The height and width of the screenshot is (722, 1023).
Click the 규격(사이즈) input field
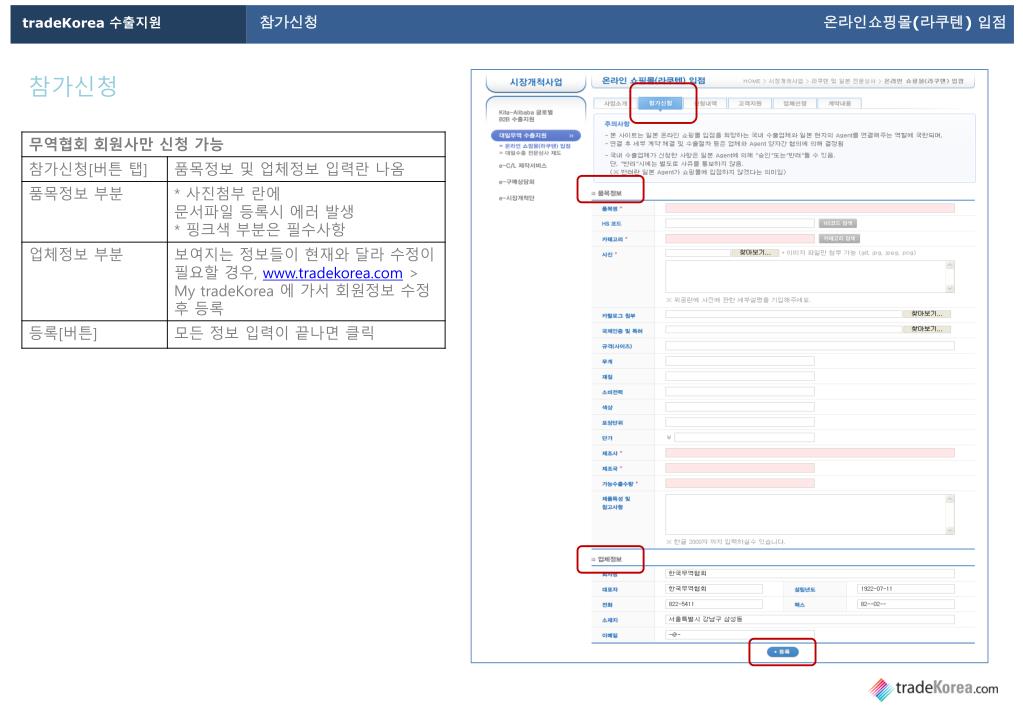point(810,346)
